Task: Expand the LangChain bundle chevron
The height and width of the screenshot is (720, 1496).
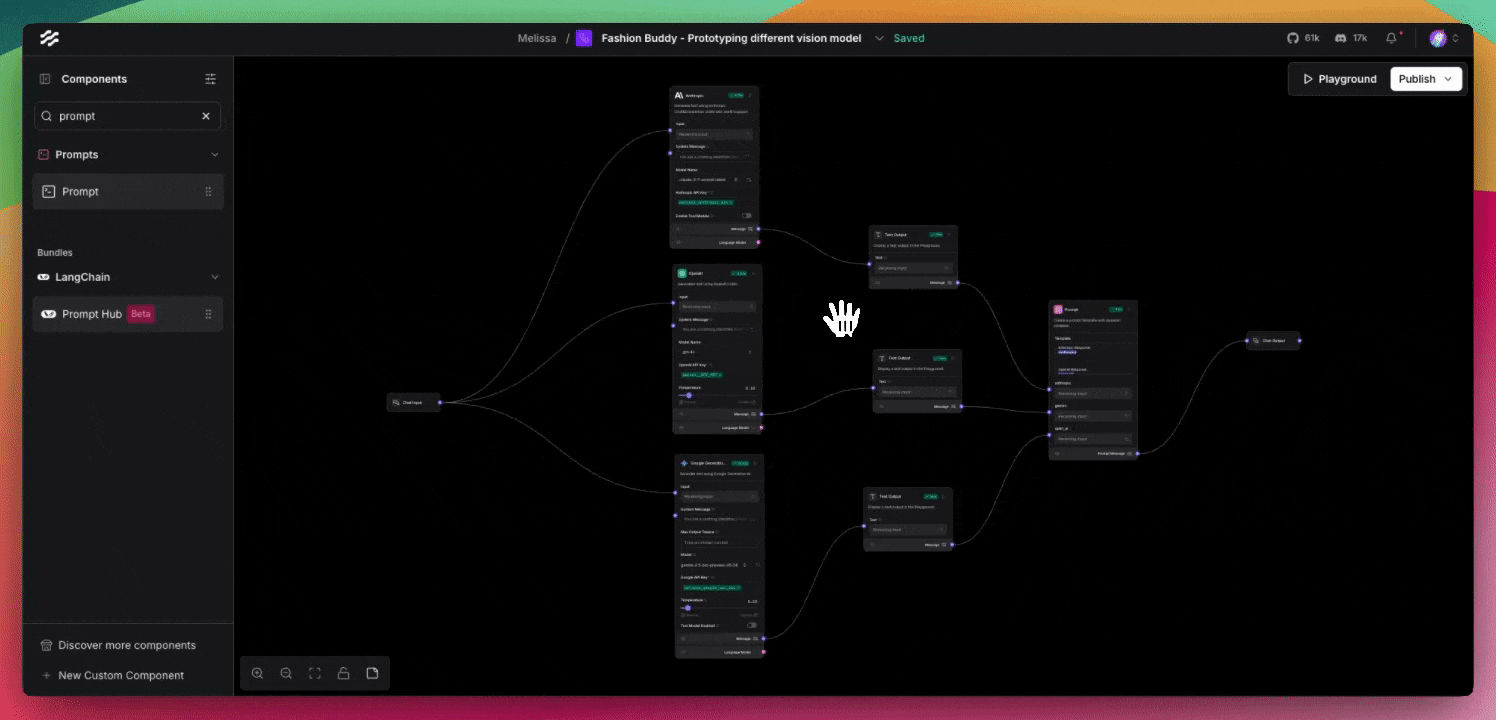Action: 214,277
